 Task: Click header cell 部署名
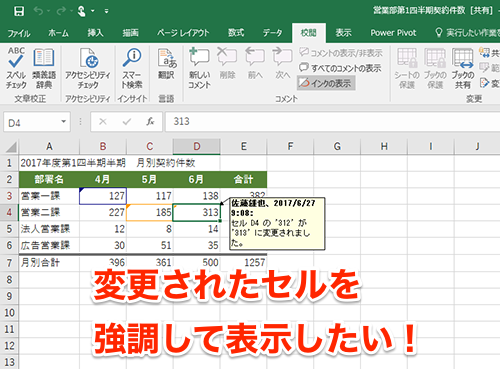click(x=49, y=180)
